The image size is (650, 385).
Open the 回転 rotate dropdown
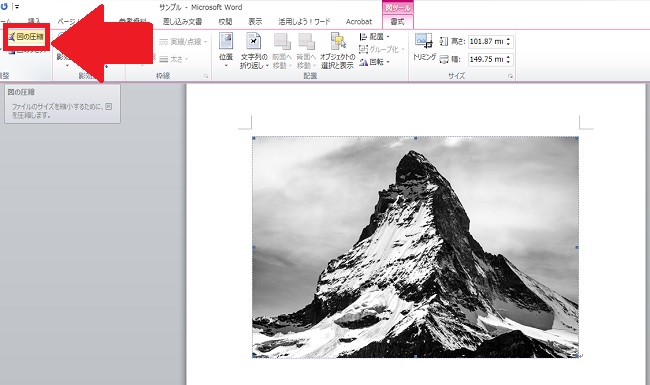click(375, 62)
